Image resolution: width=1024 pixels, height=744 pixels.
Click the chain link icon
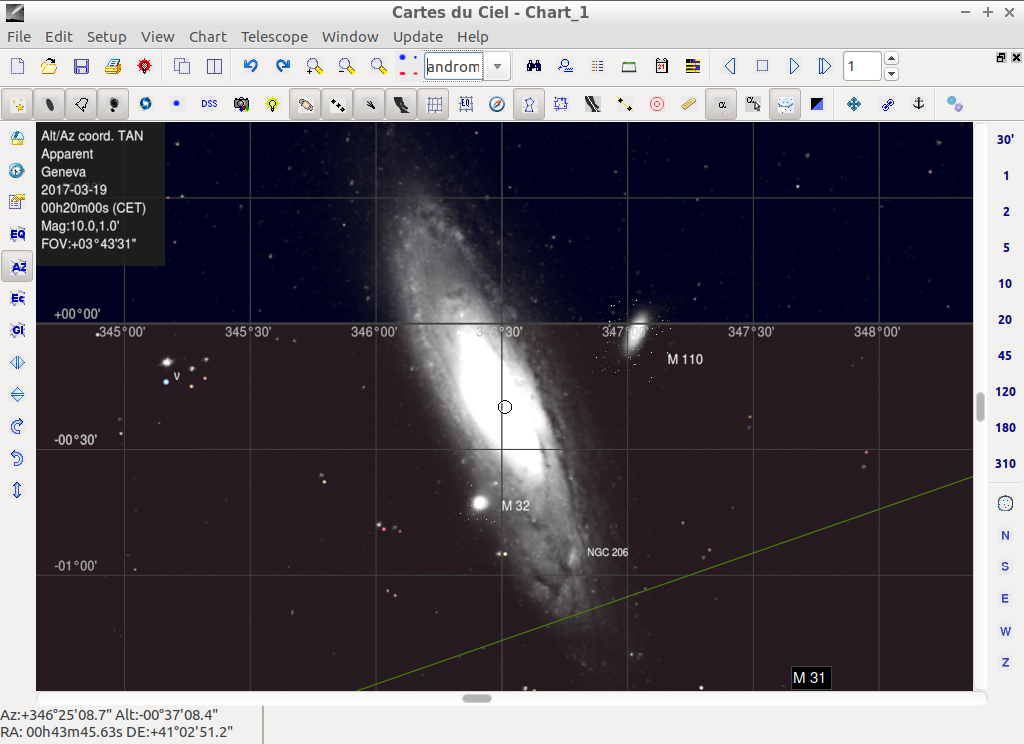pos(887,104)
